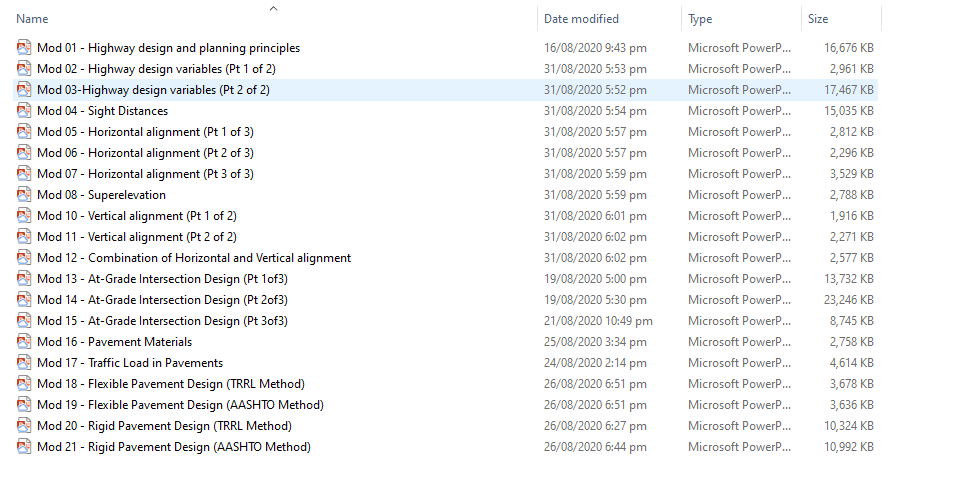Select Mod 13 - At-Grade Intersection Design (Pt 1of3)

(x=162, y=279)
